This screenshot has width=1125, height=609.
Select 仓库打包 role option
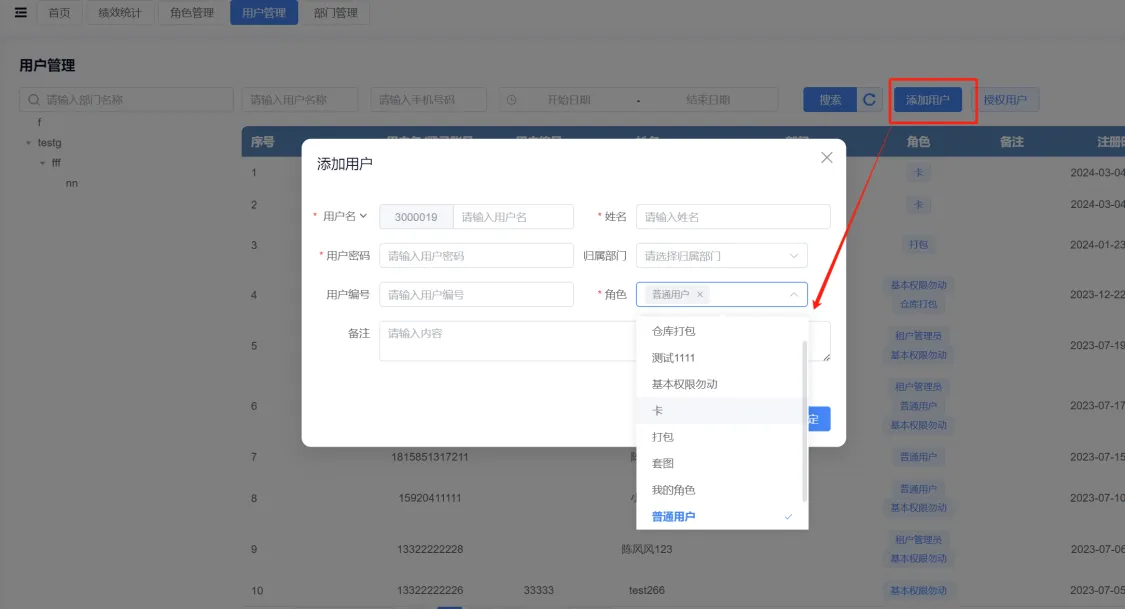pyautogui.click(x=673, y=331)
